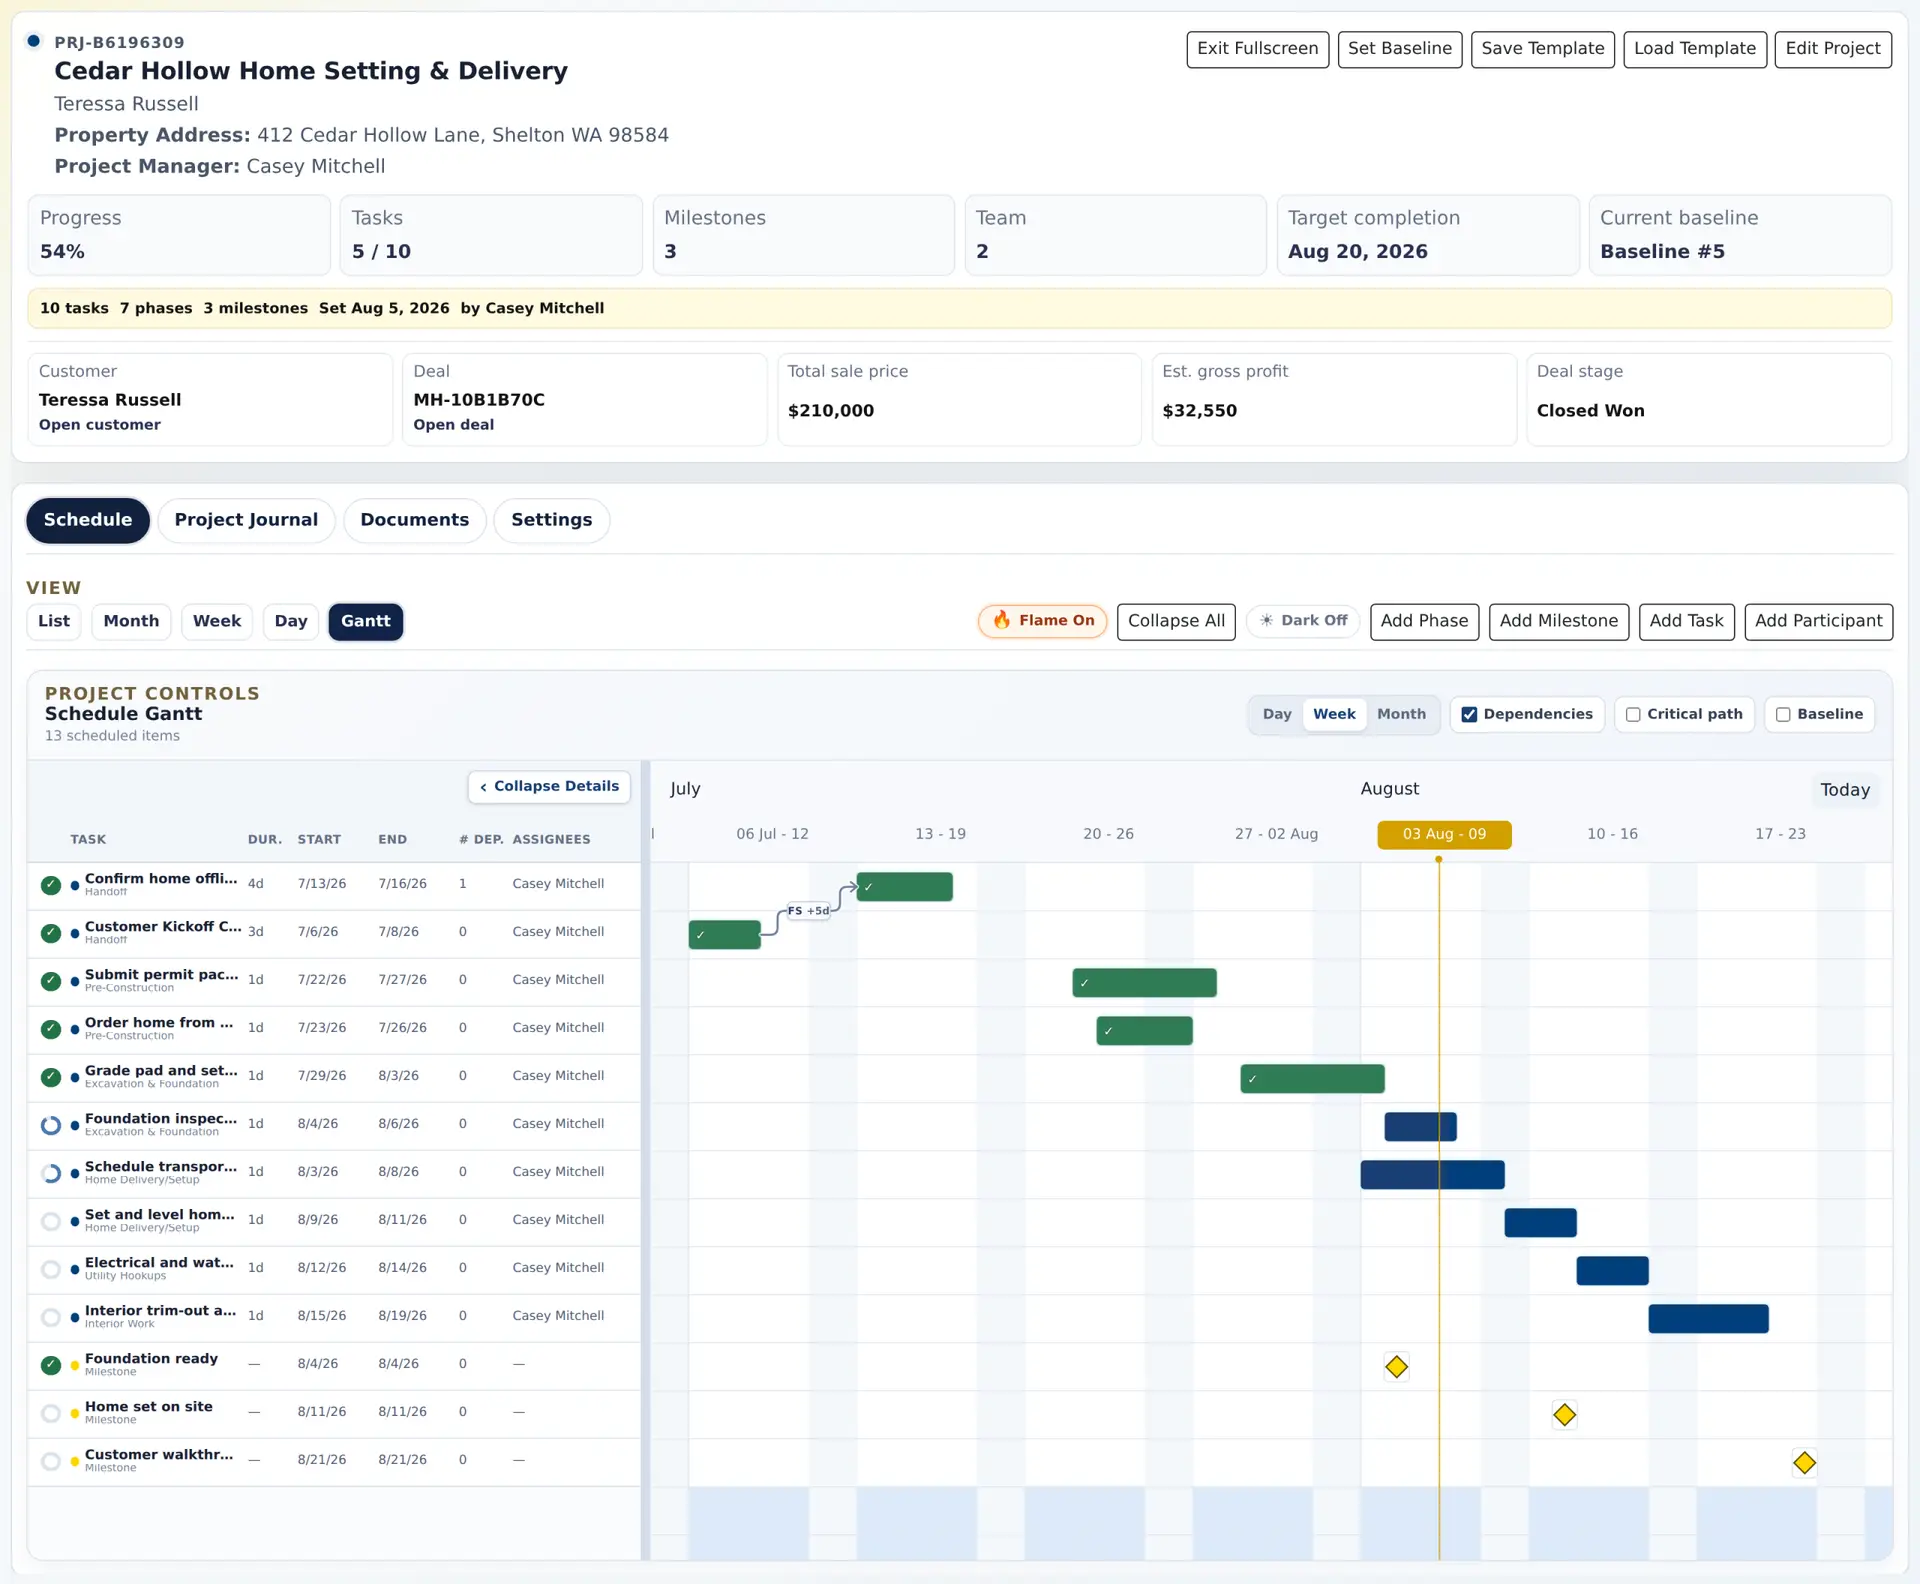Collapse the task details panel

coord(549,787)
